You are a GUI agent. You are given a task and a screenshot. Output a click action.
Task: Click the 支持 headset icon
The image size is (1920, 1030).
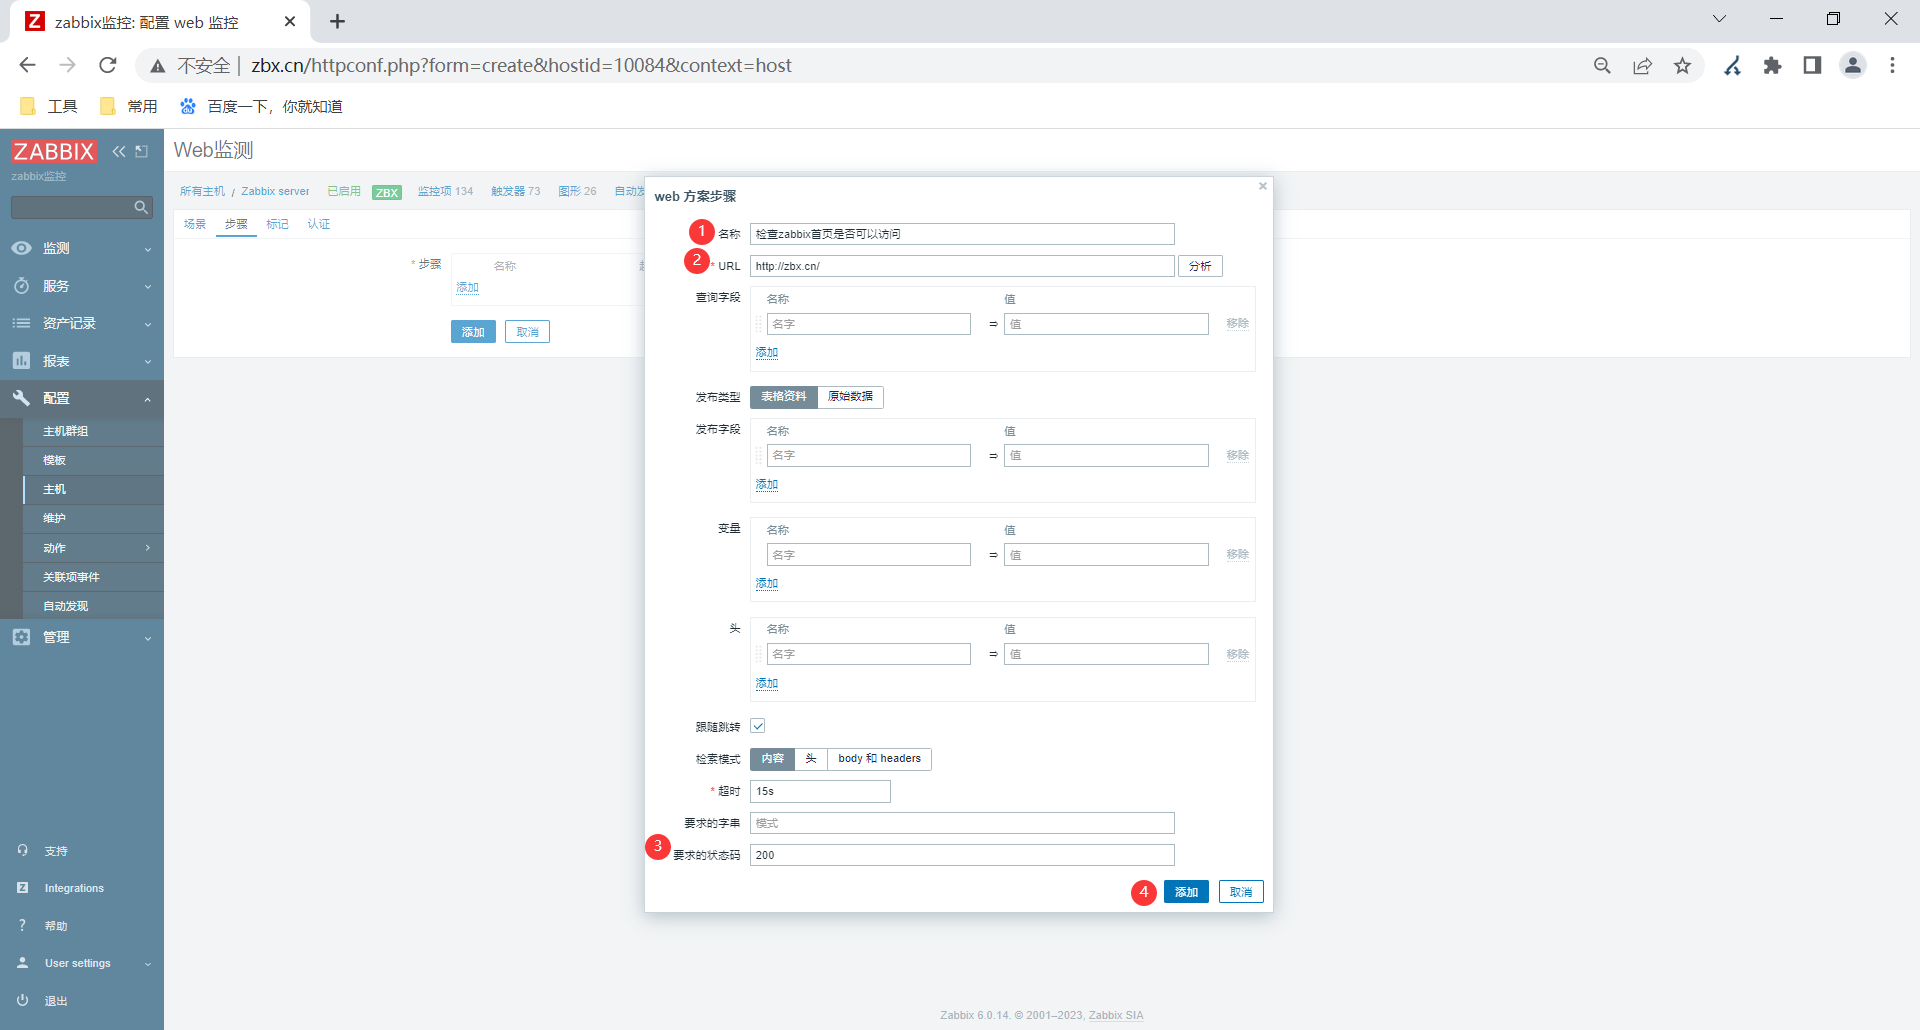[22, 850]
